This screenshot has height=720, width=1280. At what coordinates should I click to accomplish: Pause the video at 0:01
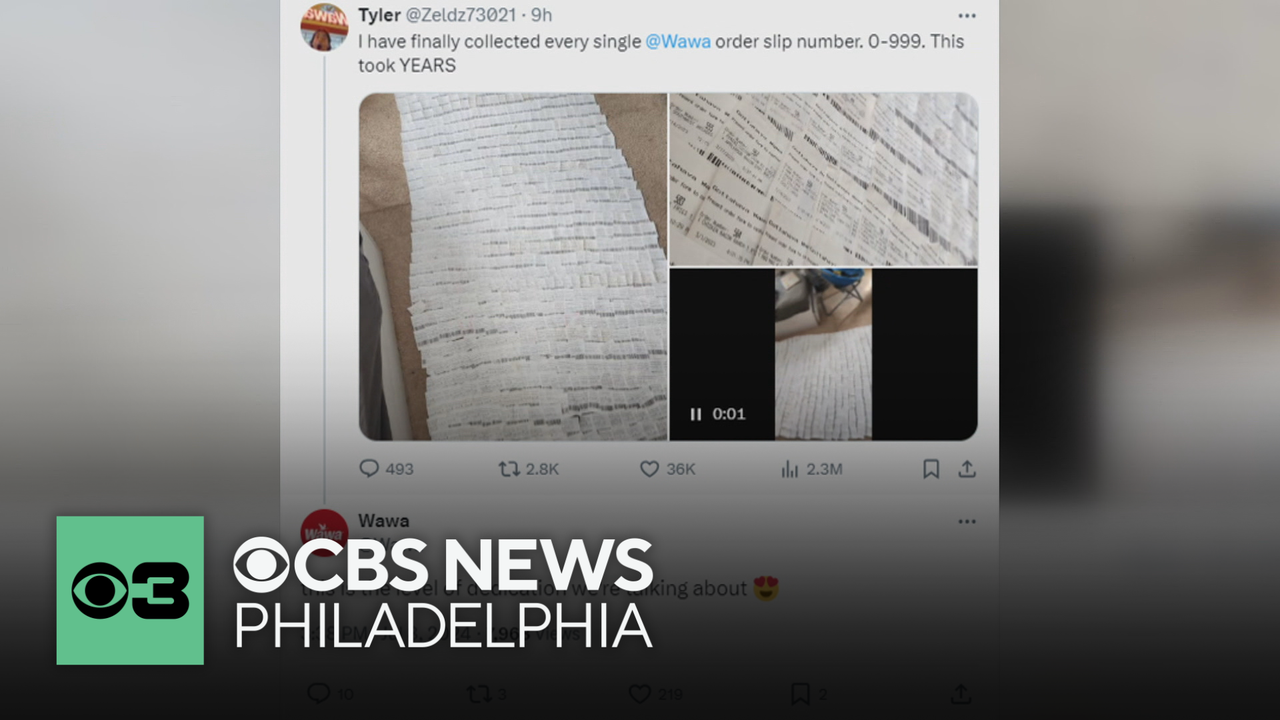696,414
